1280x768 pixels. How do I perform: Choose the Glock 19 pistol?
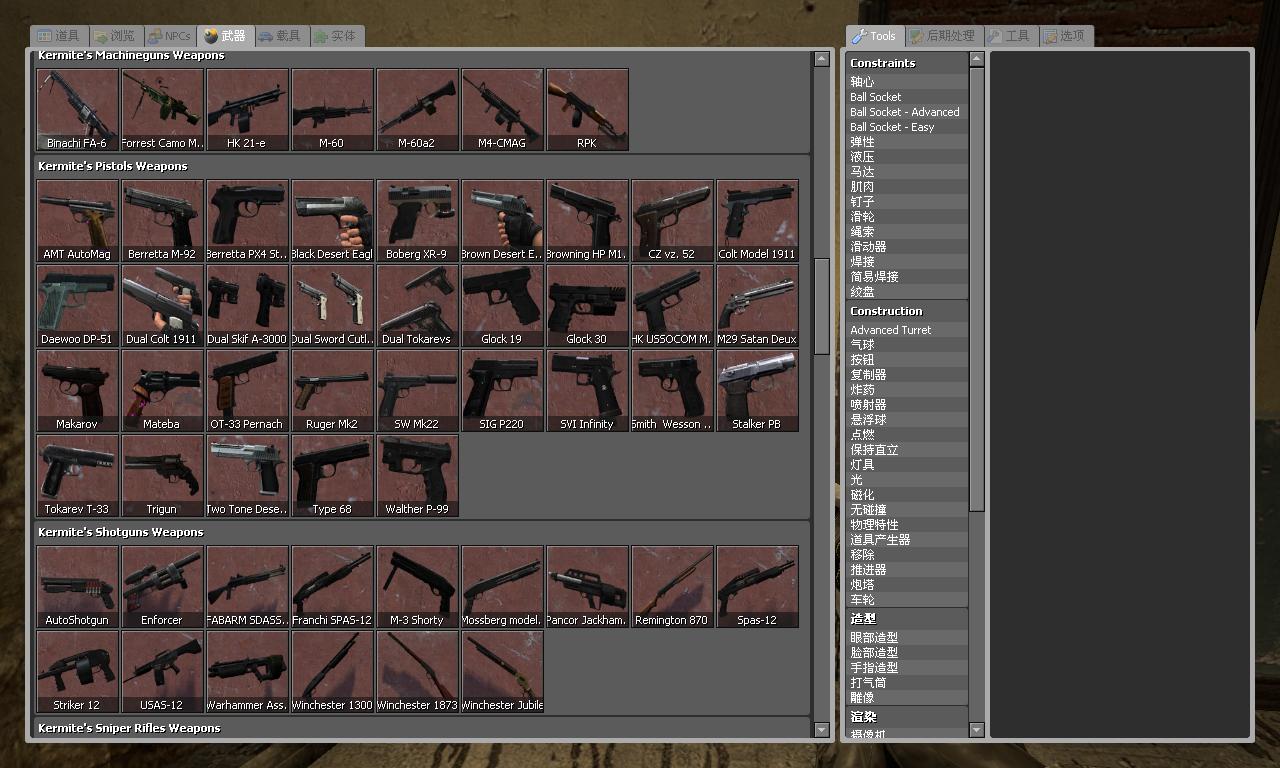coord(502,306)
